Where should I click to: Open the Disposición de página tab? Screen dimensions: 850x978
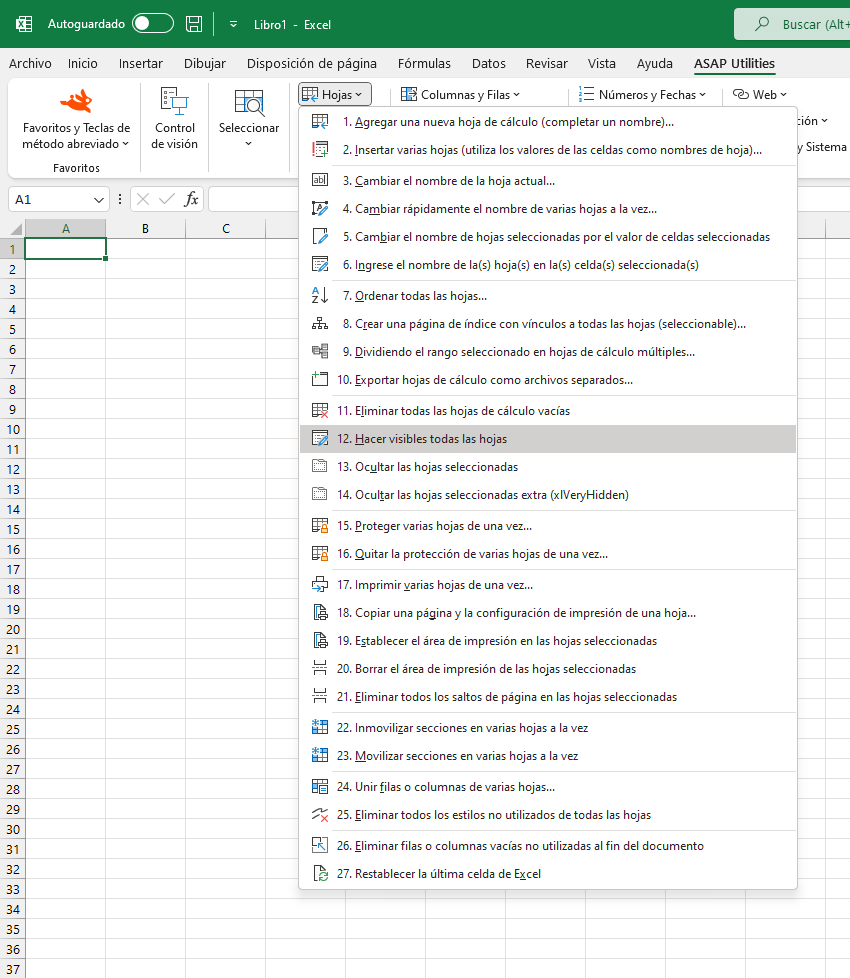[x=312, y=64]
